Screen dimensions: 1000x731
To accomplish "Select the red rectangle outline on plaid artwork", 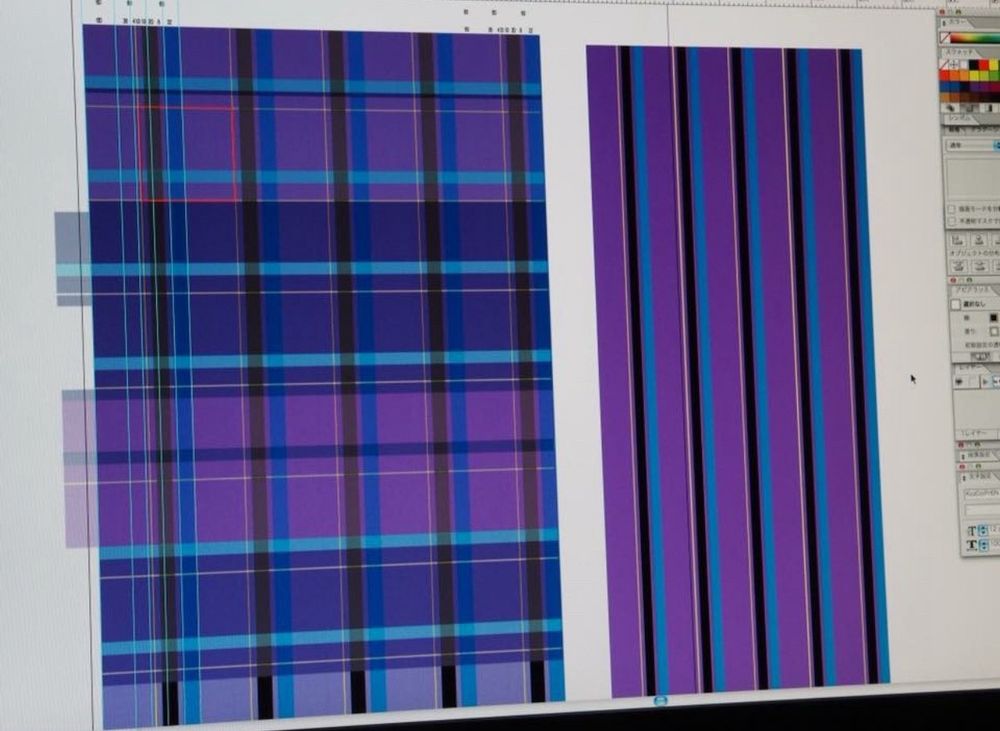I will (187, 154).
